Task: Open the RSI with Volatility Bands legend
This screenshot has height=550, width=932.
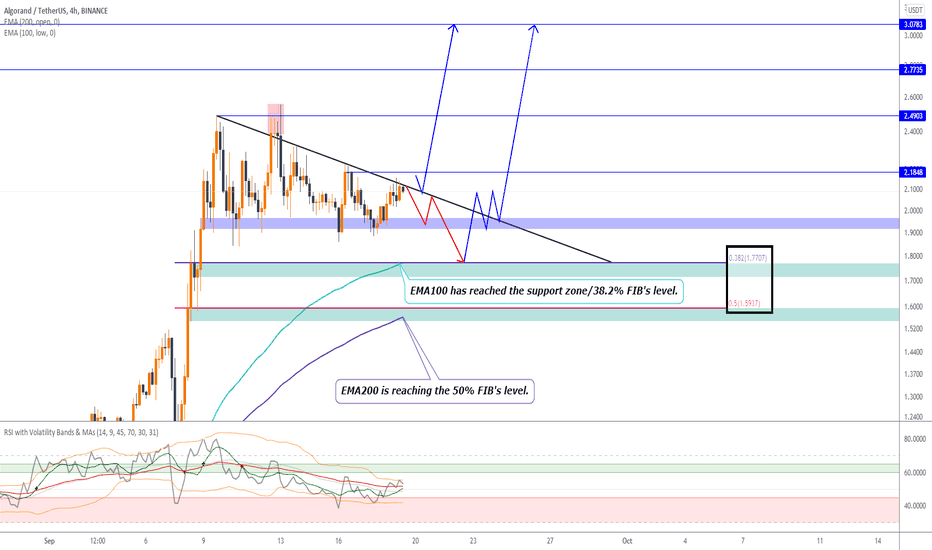Action: pos(81,432)
